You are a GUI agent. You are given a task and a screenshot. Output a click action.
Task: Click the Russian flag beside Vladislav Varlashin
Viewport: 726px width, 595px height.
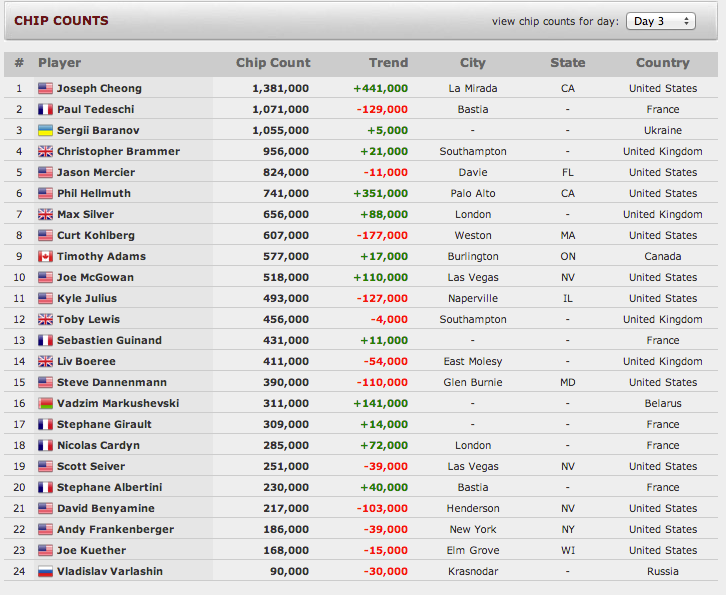coord(45,571)
